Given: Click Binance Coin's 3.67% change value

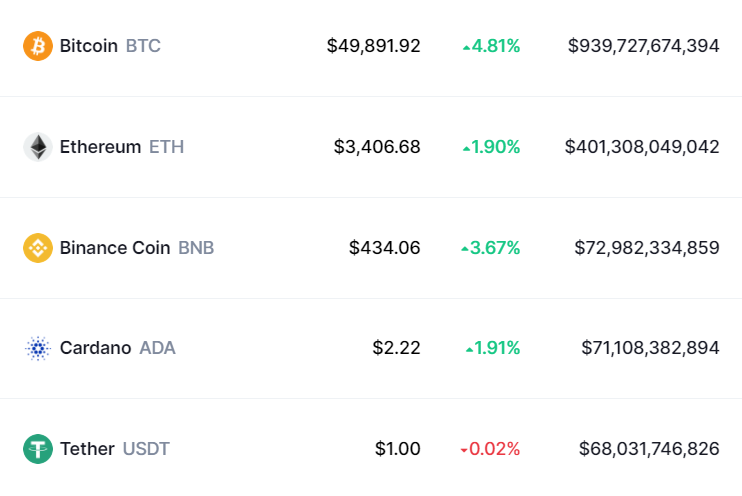Looking at the screenshot, I should (x=494, y=248).
